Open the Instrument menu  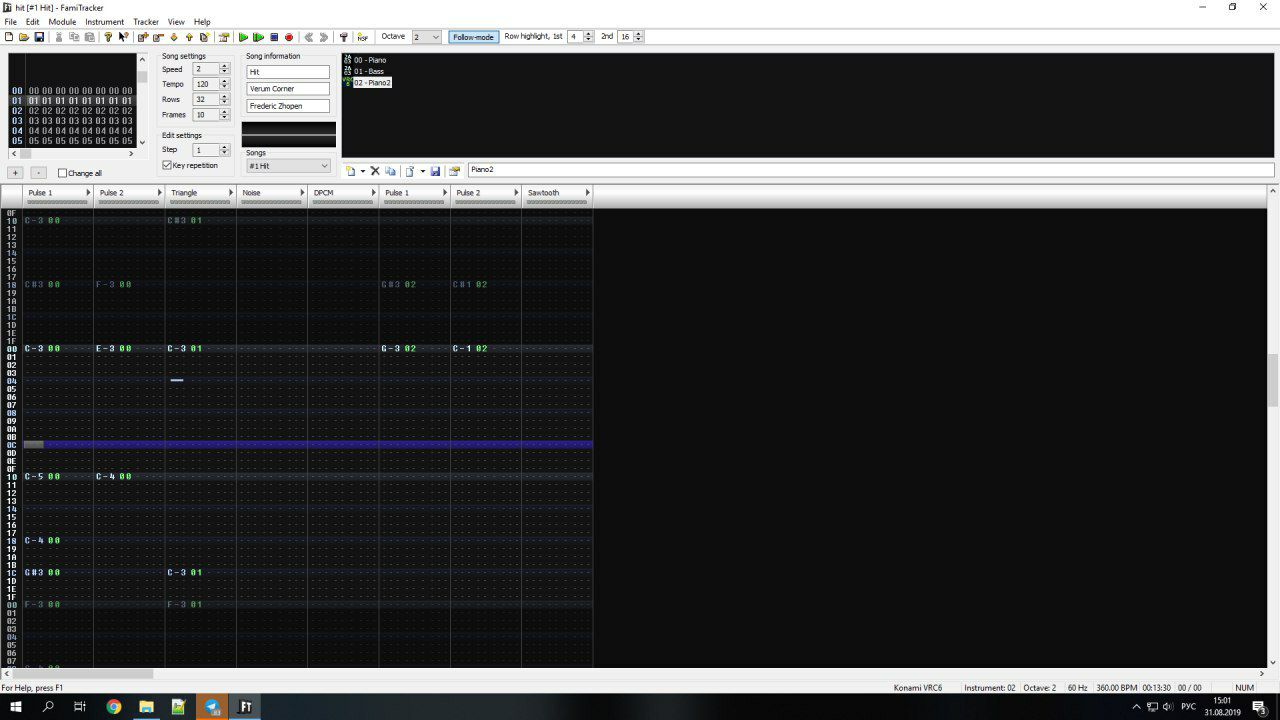[x=104, y=21]
